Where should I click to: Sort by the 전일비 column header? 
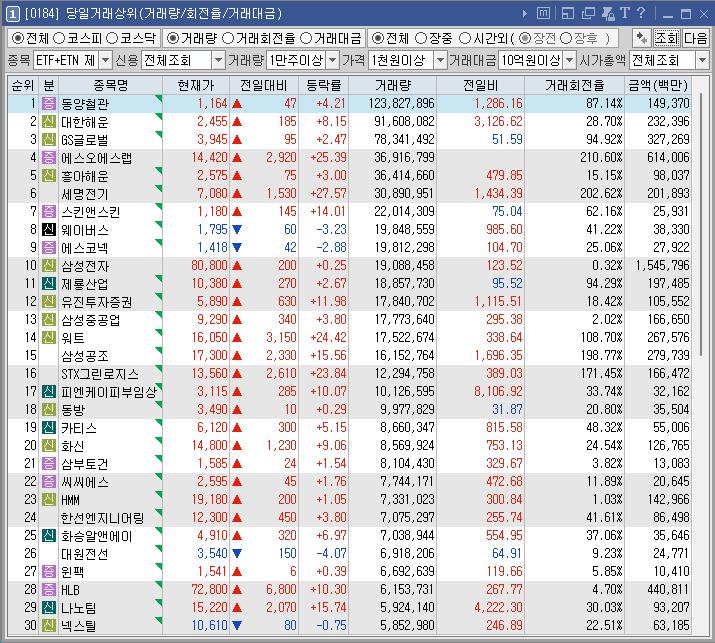pyautogui.click(x=481, y=85)
